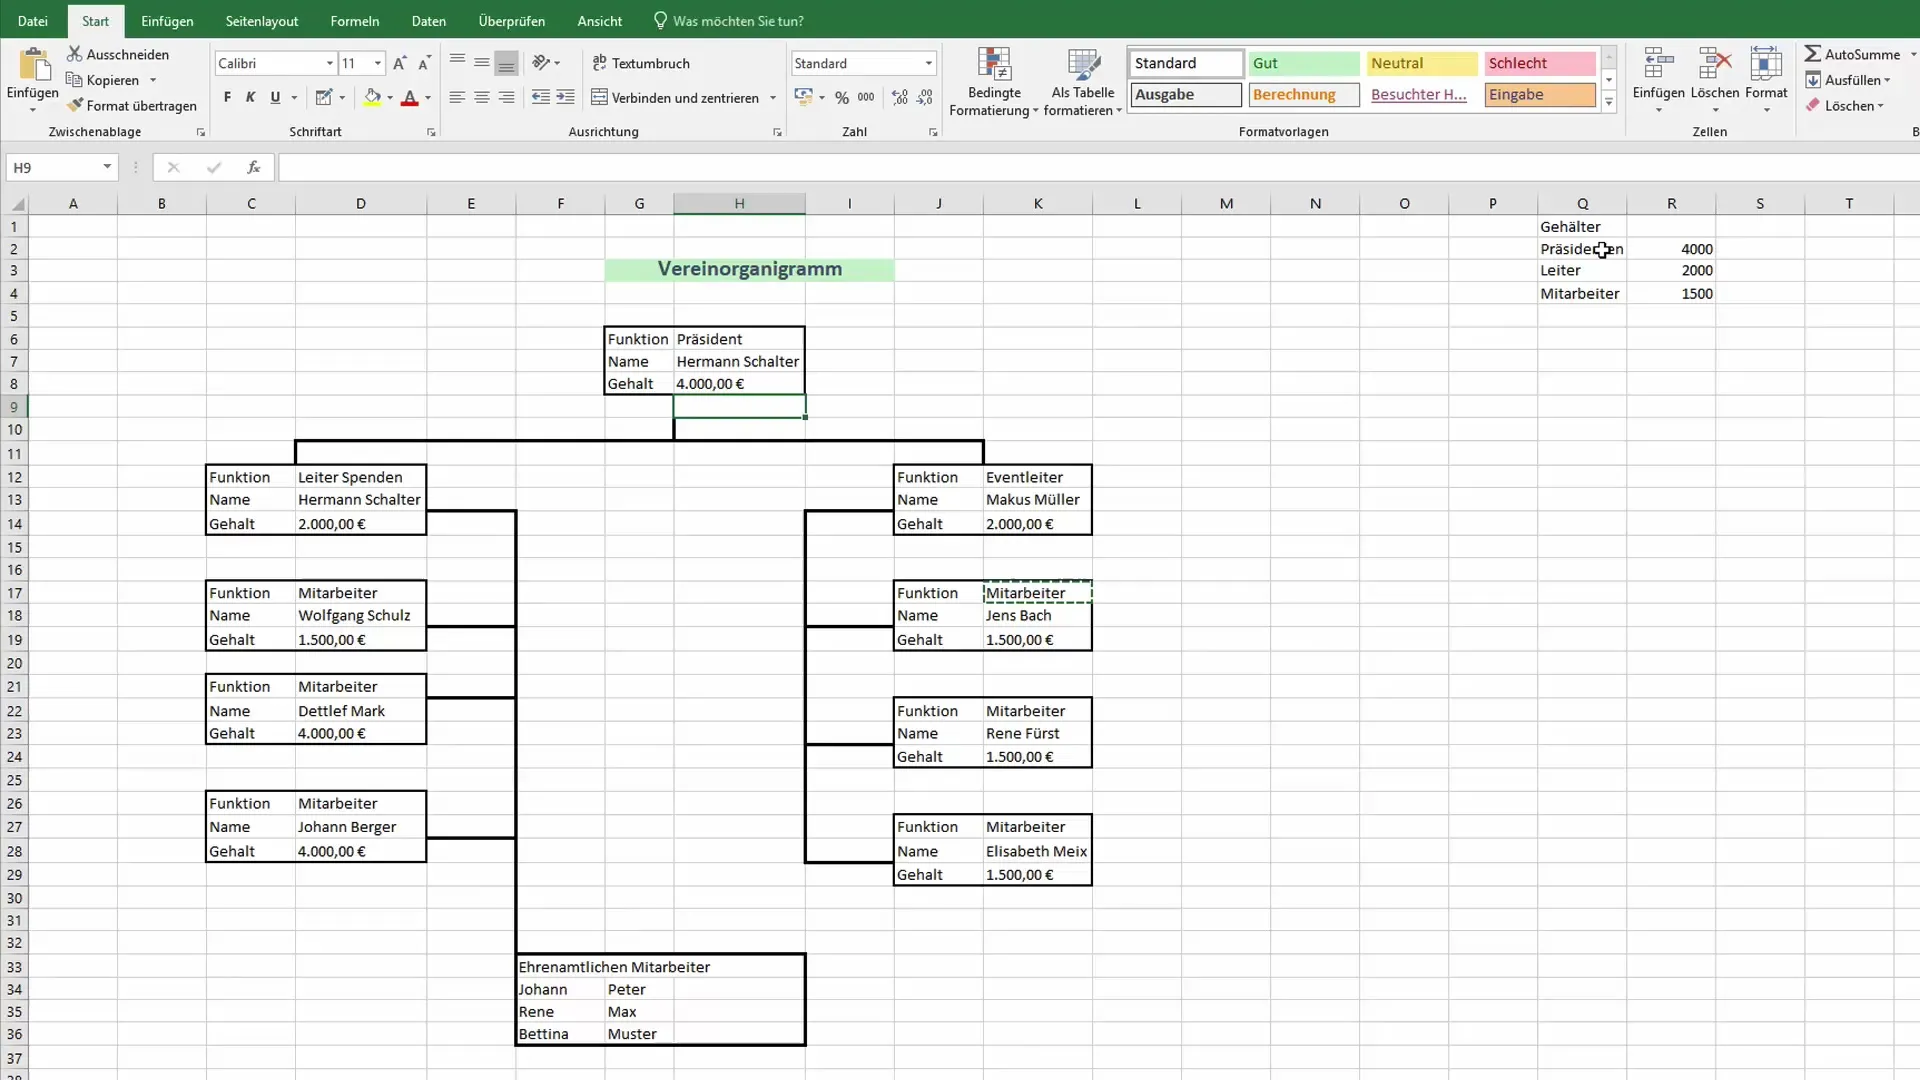The image size is (1920, 1080).
Task: Add a decimal place
Action: [x=900, y=97]
